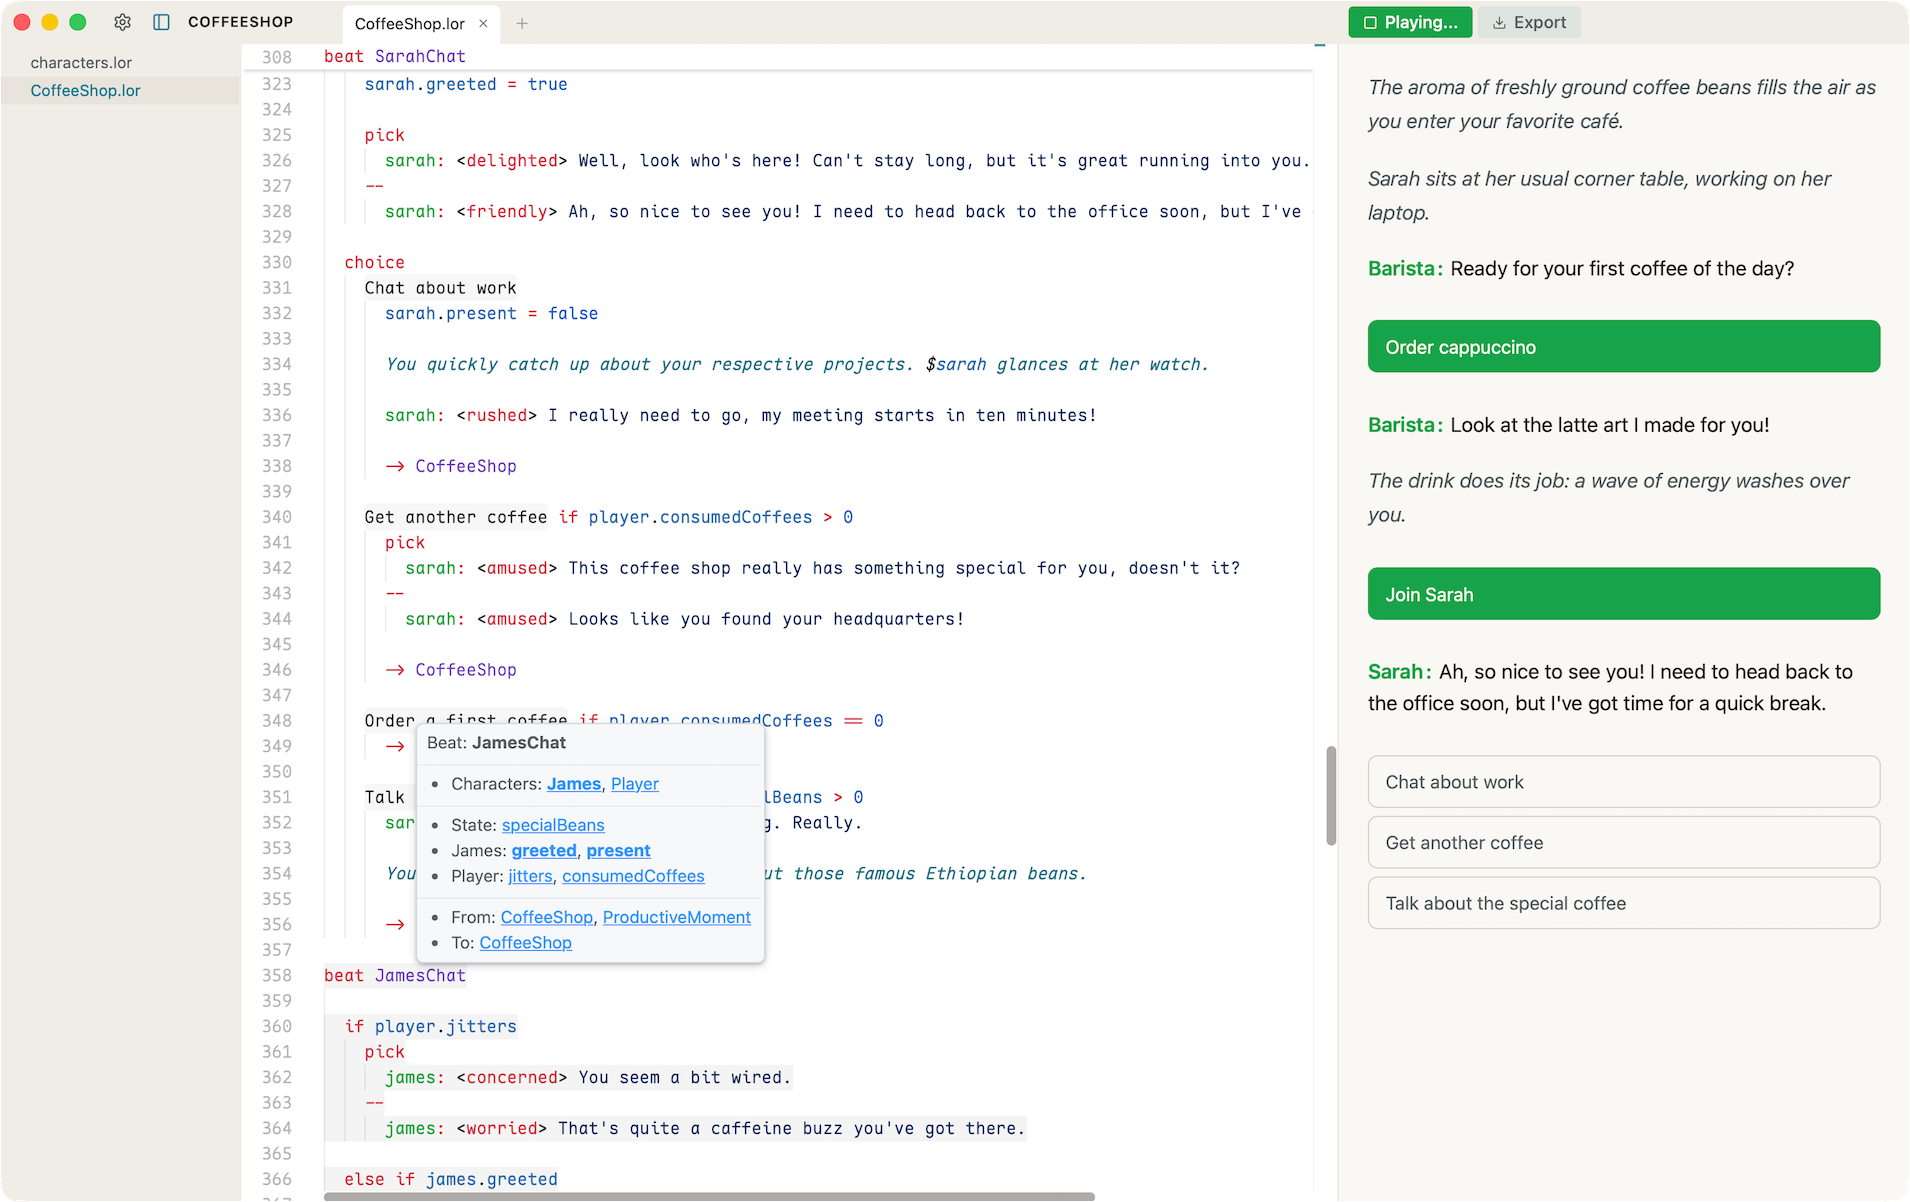Click the 'Beat: JamesChat' popup heading

[497, 743]
